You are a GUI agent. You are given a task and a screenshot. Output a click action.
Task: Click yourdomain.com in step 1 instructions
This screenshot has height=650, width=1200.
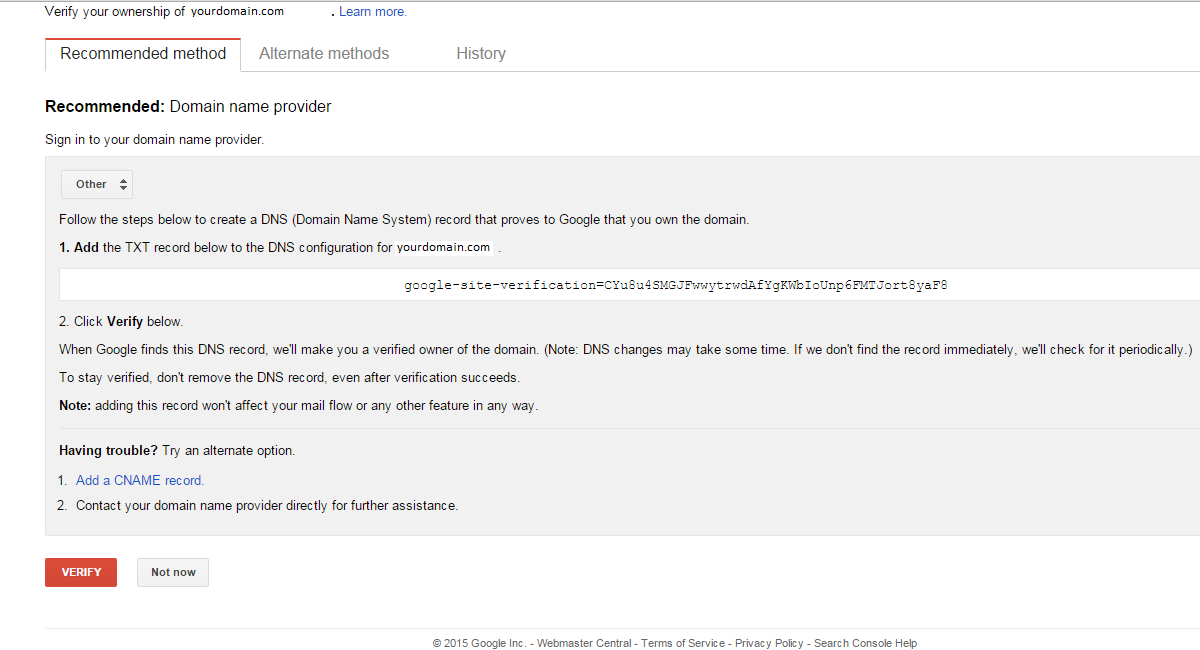[443, 247]
